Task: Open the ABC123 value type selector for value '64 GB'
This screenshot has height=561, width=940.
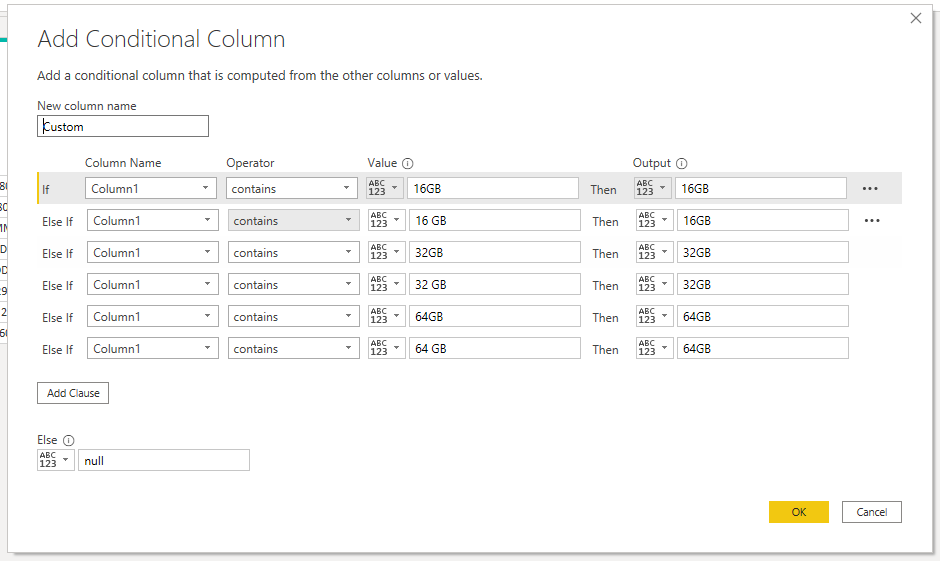Action: point(387,348)
